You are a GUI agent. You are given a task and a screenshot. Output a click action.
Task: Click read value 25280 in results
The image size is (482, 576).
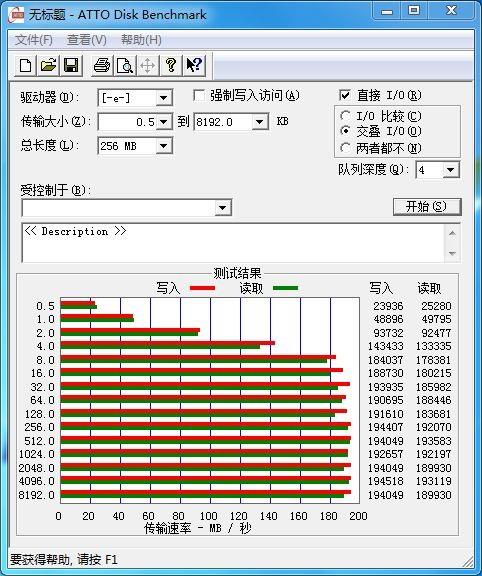point(436,306)
